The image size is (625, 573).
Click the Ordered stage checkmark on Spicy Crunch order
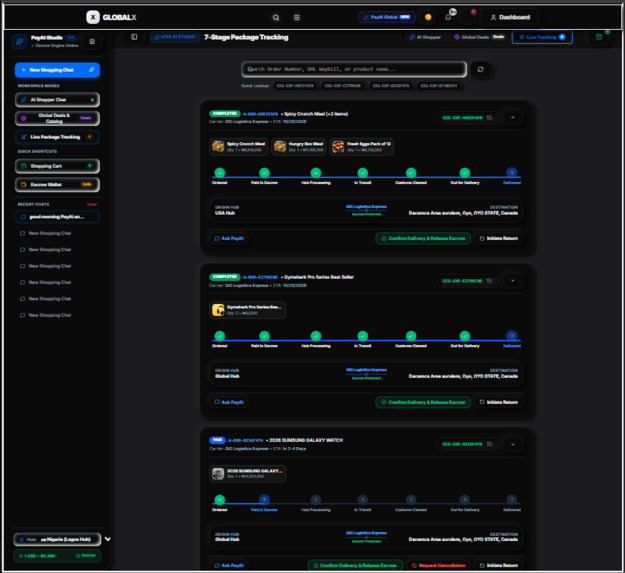pos(220,173)
